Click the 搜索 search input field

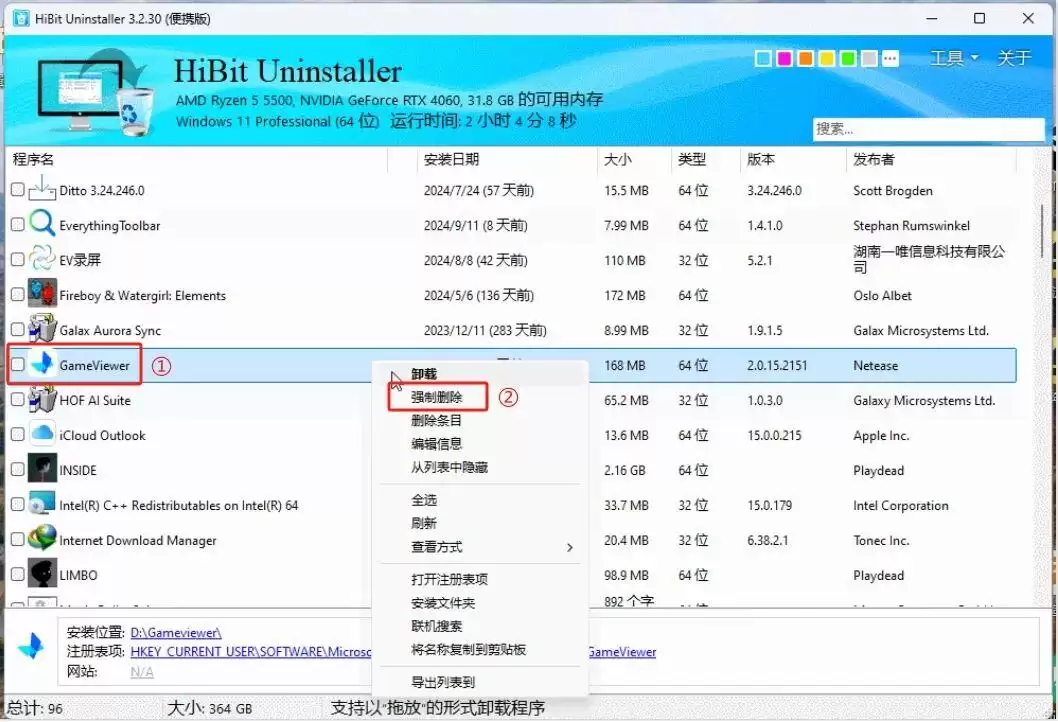[x=928, y=129]
